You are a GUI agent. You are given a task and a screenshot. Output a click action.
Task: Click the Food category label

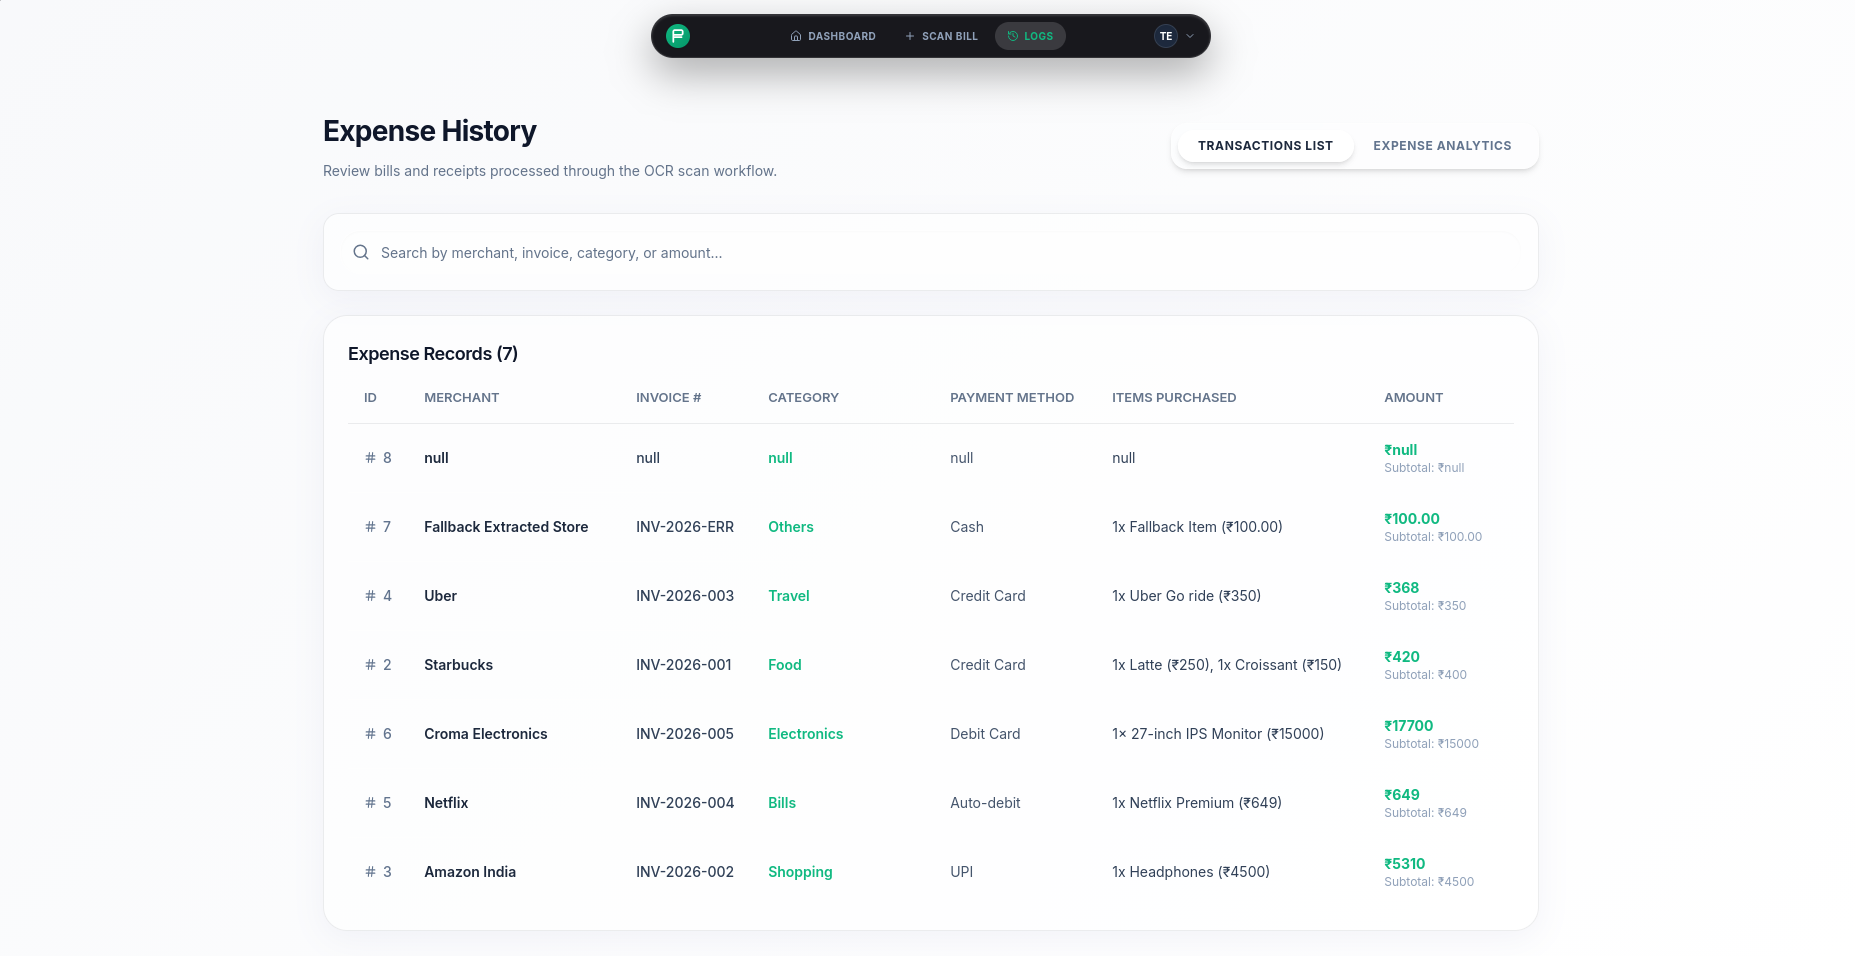785,665
